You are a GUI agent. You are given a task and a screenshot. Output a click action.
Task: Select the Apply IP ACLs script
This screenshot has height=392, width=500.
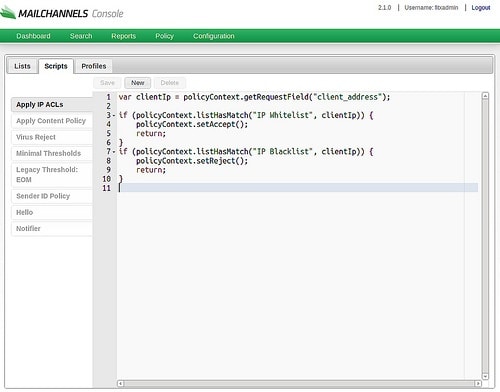pos(52,104)
